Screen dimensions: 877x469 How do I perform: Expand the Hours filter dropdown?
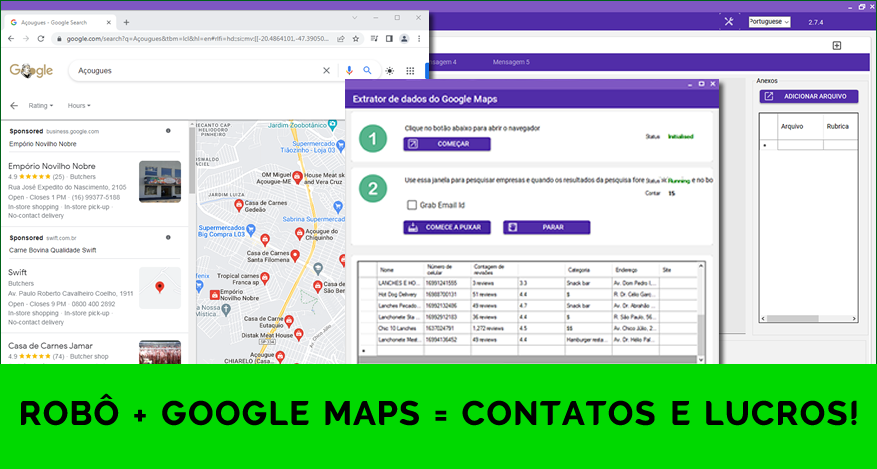79,105
